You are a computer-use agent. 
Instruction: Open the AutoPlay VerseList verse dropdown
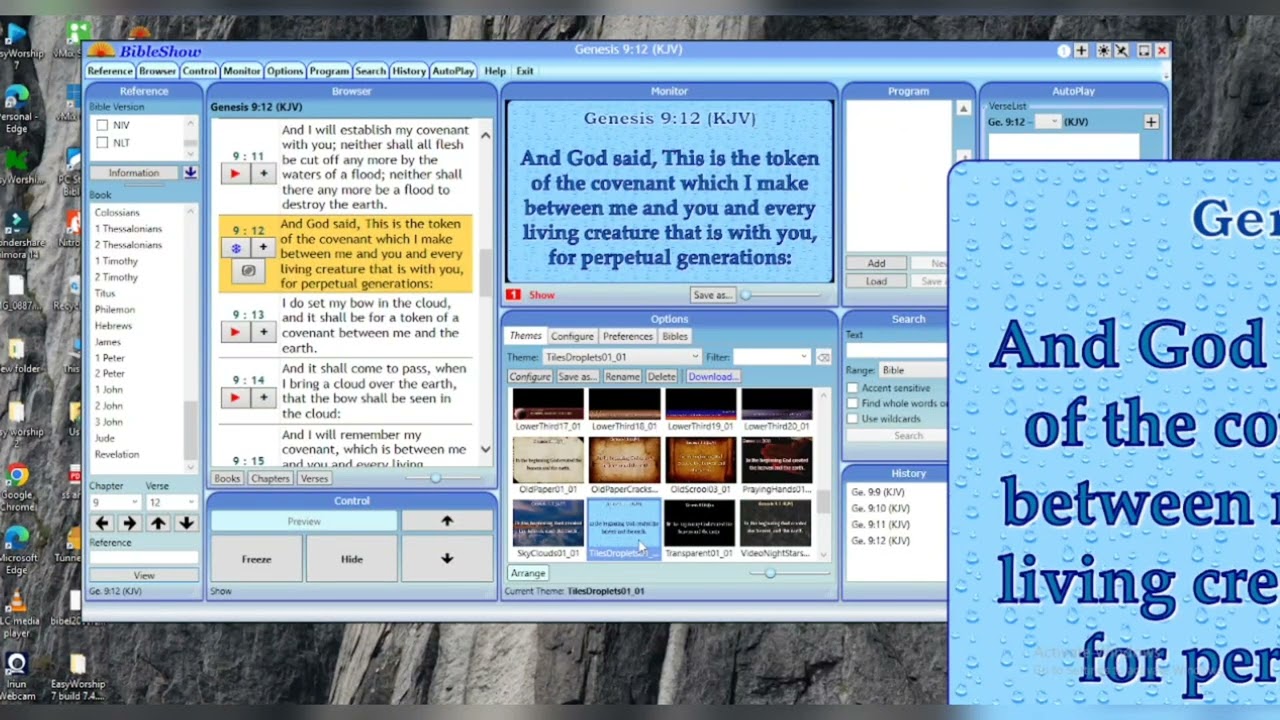point(1046,122)
